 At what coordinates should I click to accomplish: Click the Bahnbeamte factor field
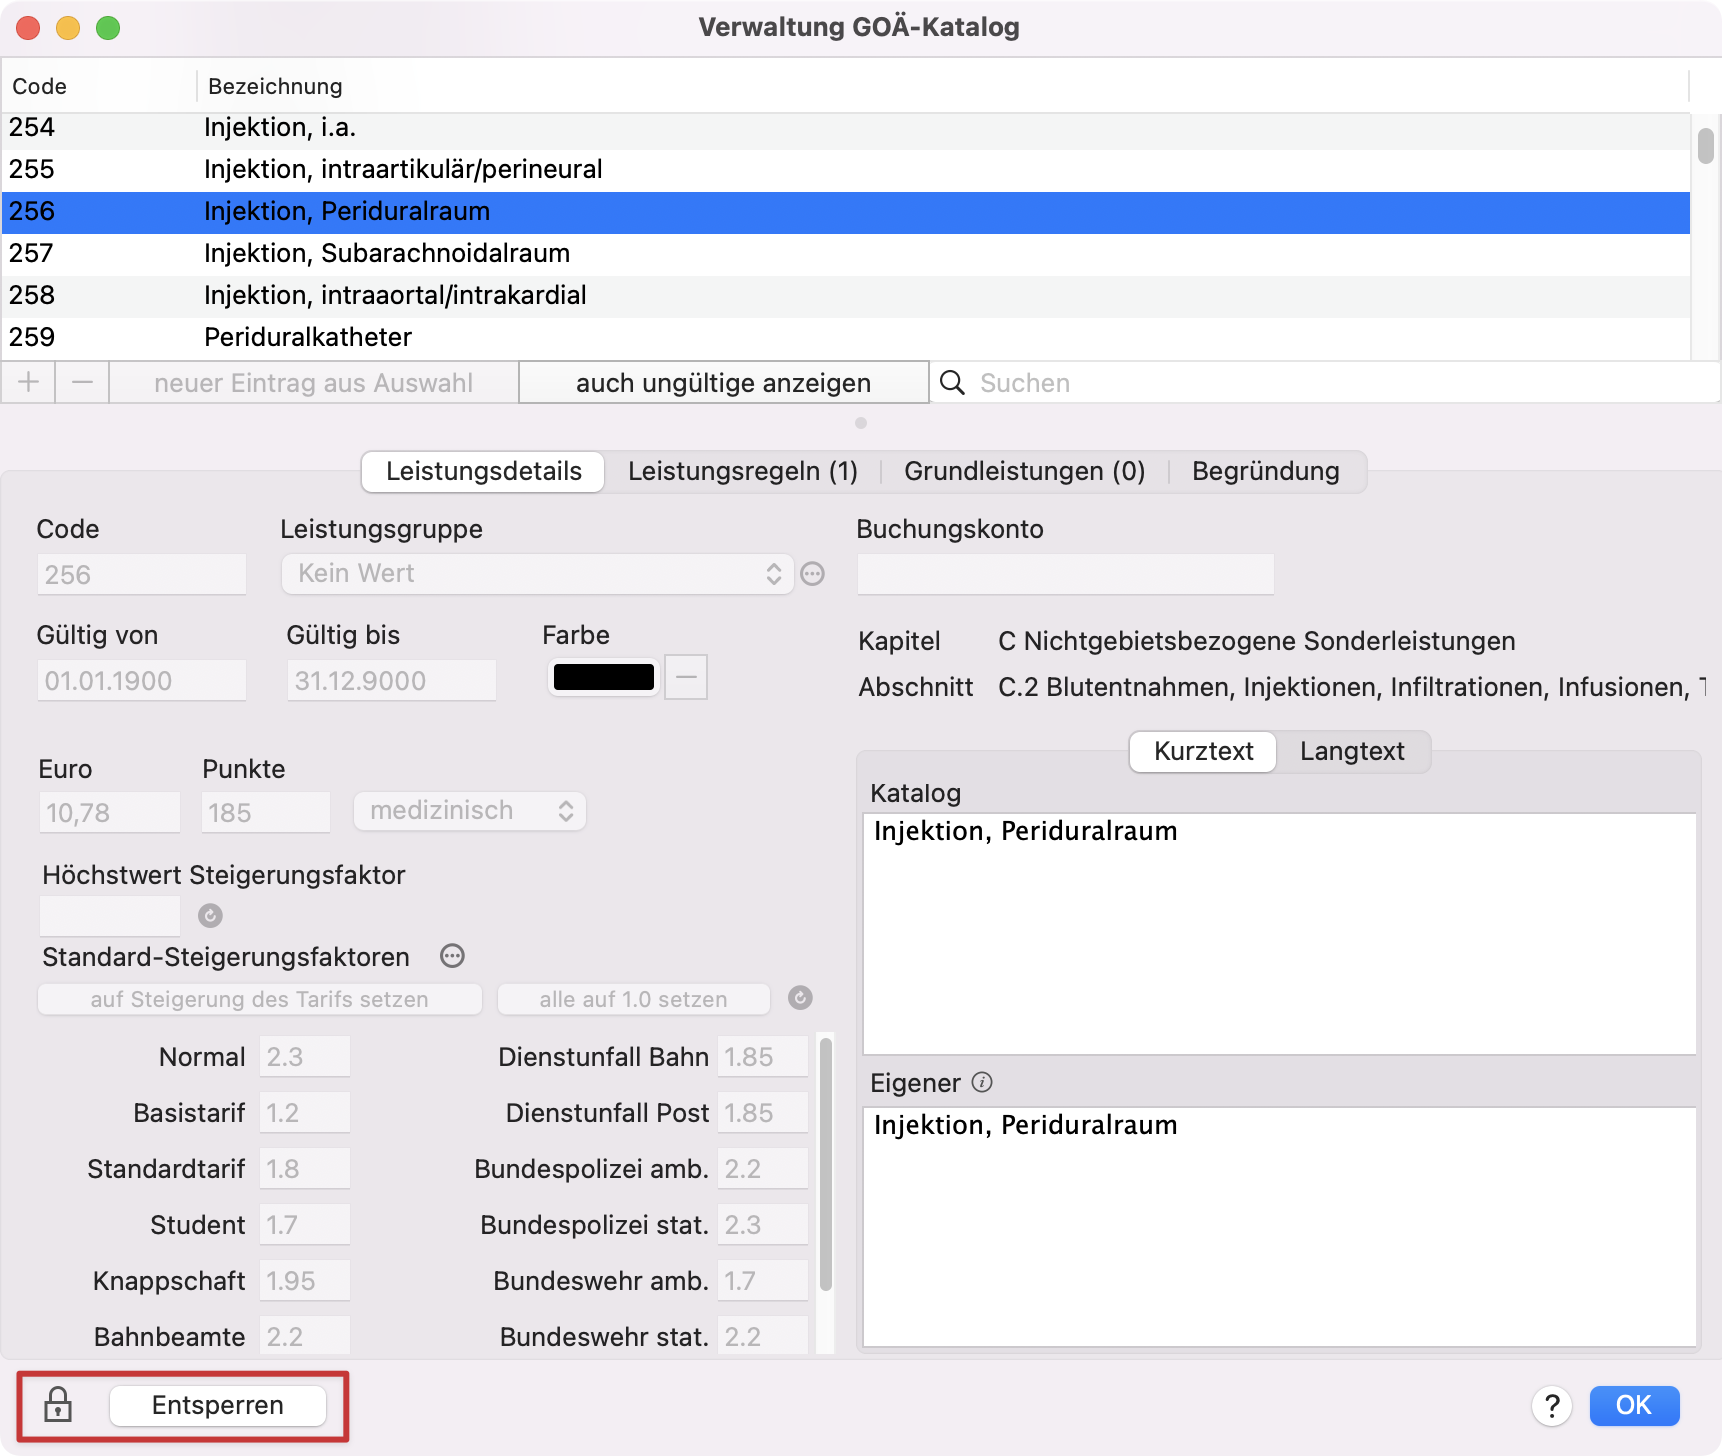point(304,1336)
